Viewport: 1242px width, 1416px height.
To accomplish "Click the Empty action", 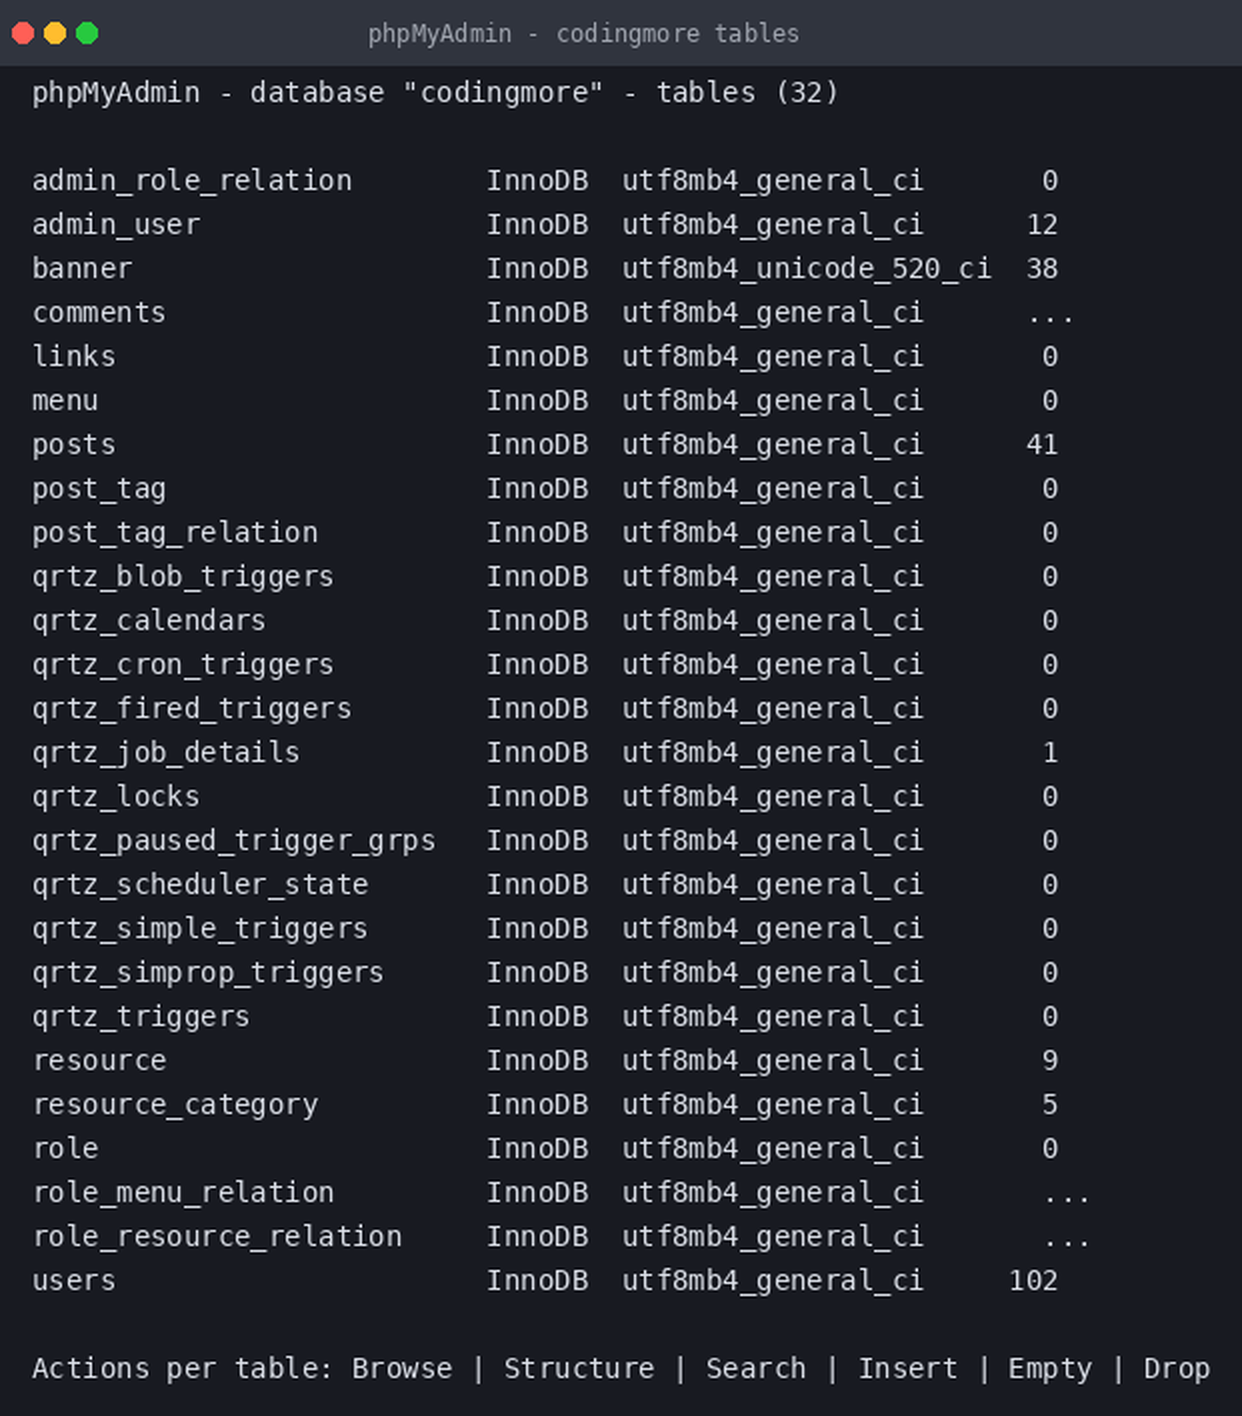I will click(1050, 1368).
